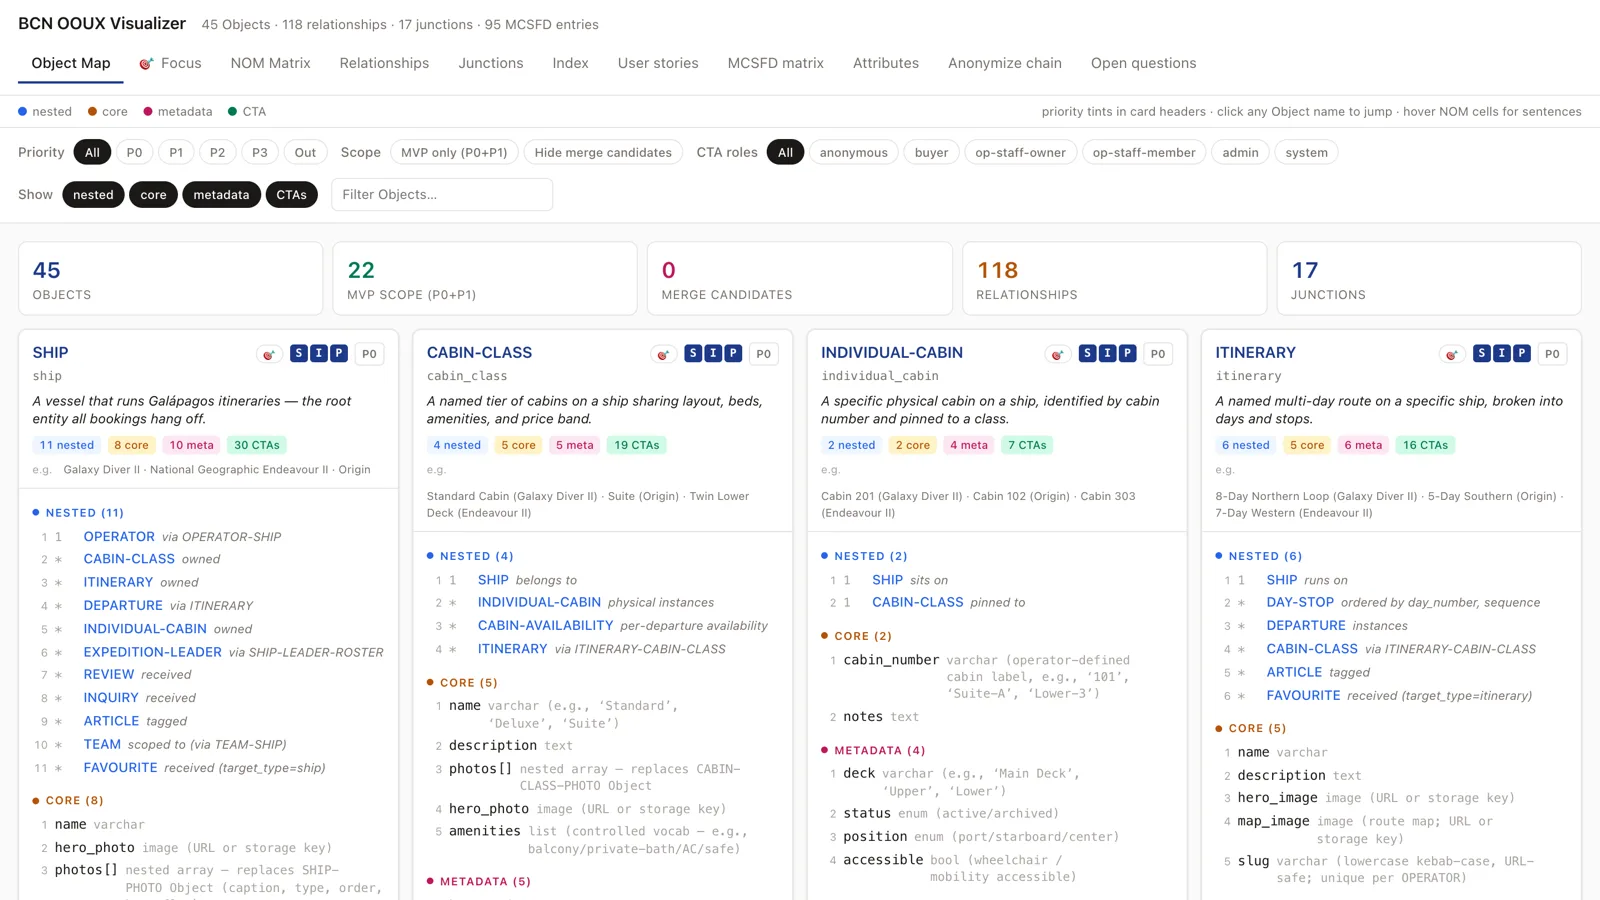This screenshot has width=1600, height=900.
Task: Jump to CABIN-AVAILABILITY in CABIN-CLASS card
Action: tap(545, 626)
